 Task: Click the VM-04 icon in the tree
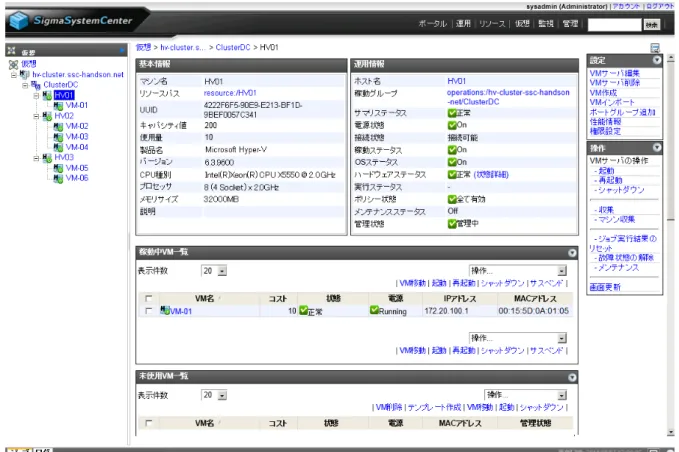[x=58, y=147]
